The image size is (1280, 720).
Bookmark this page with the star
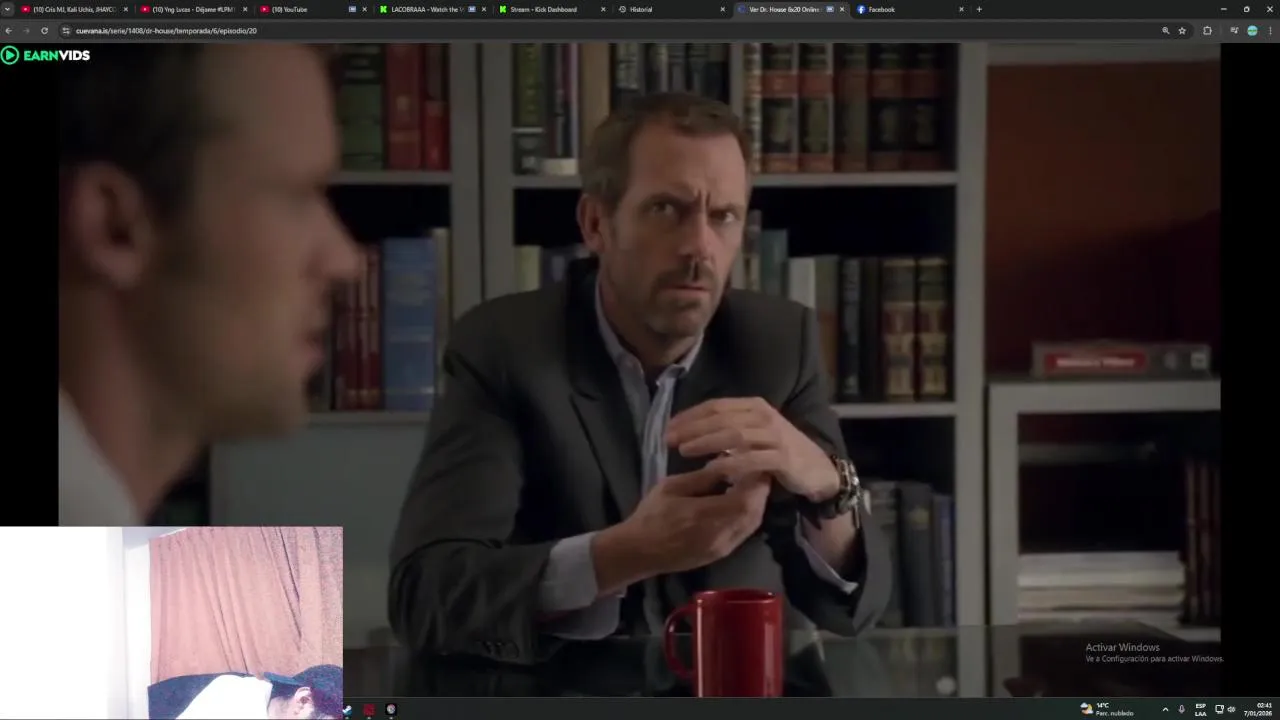pos(1182,31)
